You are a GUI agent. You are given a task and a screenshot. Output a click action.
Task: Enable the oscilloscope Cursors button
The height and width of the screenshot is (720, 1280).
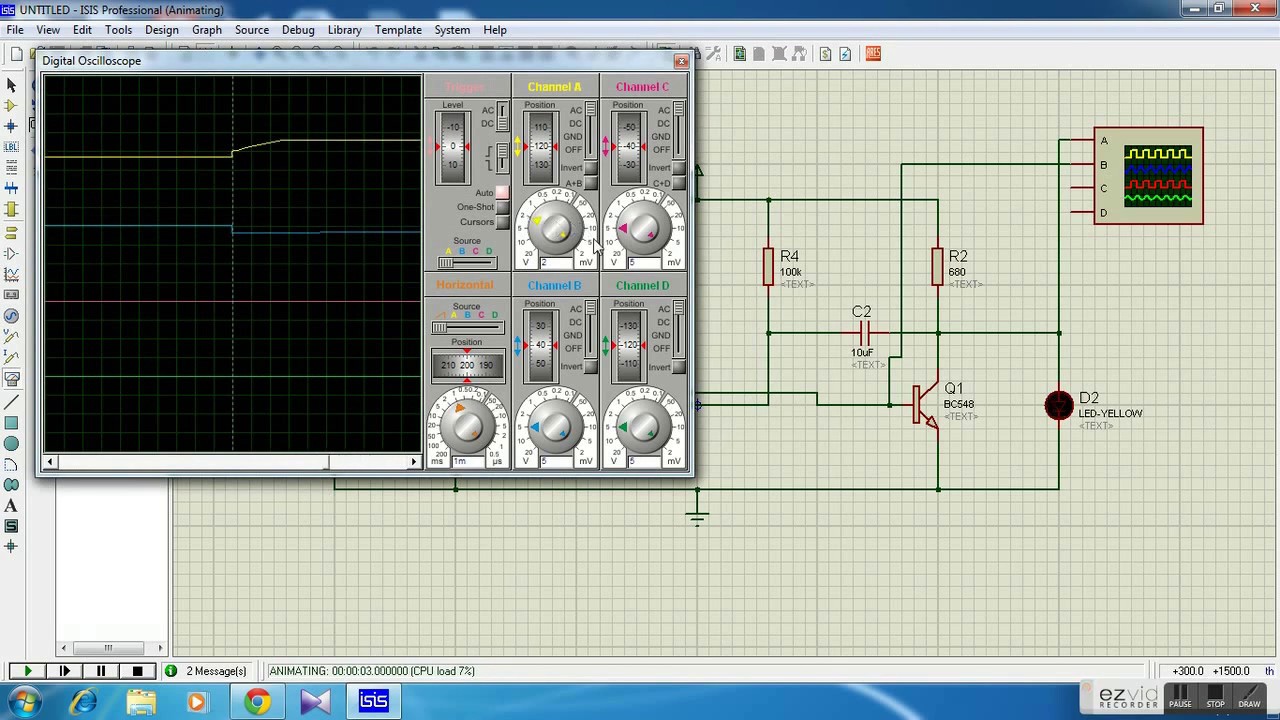503,222
